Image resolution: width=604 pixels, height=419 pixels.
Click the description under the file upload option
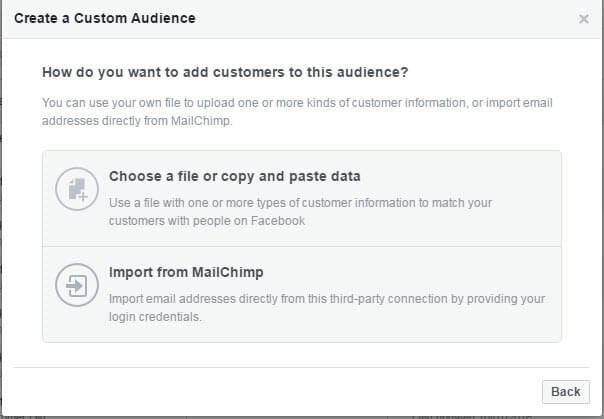[300, 212]
